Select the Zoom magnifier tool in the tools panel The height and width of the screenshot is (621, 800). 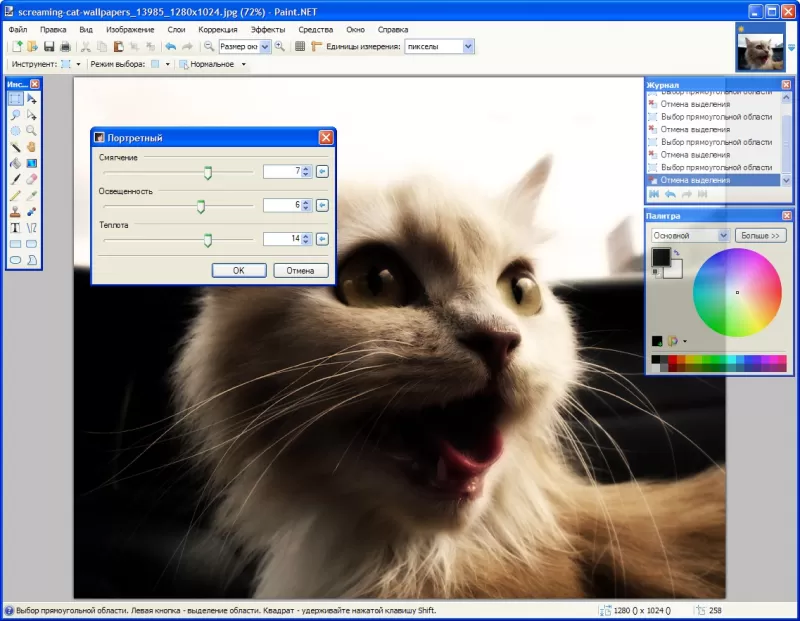[32, 131]
